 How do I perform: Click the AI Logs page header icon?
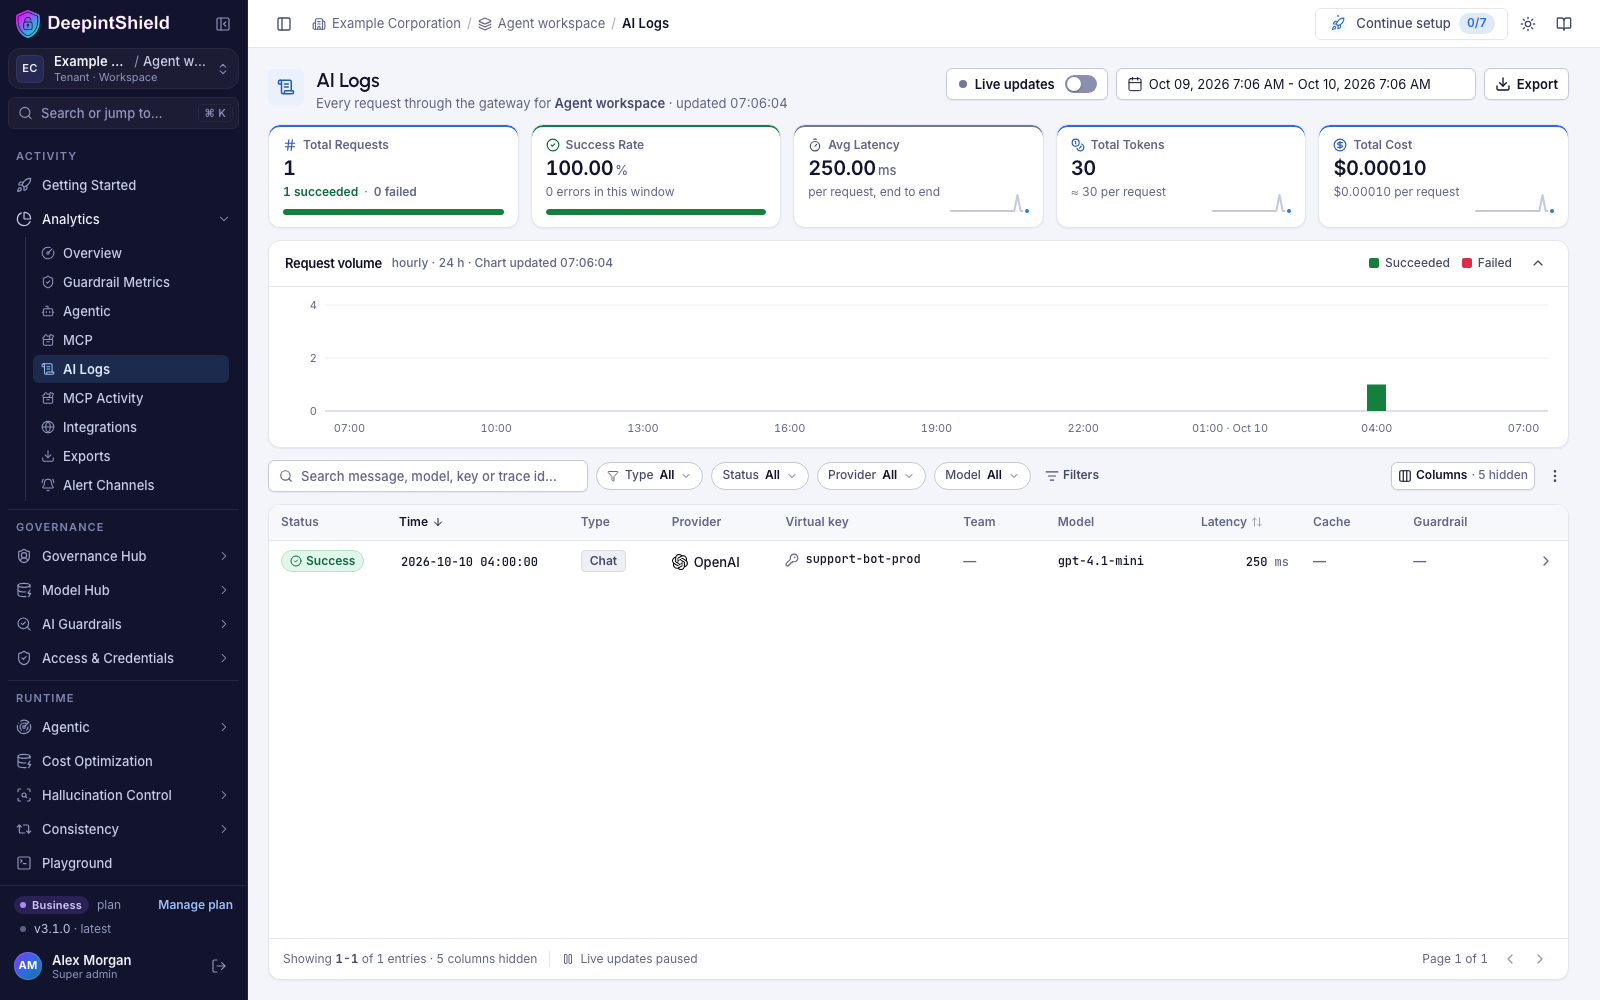coord(286,87)
